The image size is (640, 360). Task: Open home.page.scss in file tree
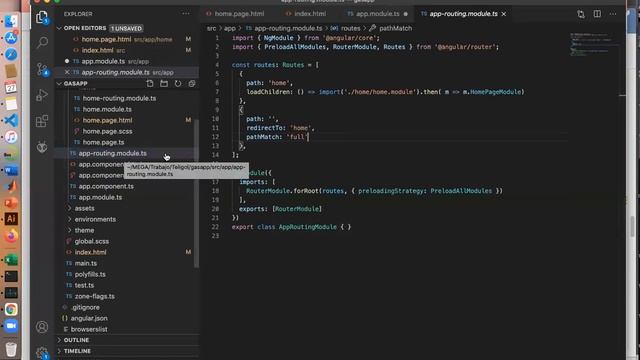coord(107,131)
